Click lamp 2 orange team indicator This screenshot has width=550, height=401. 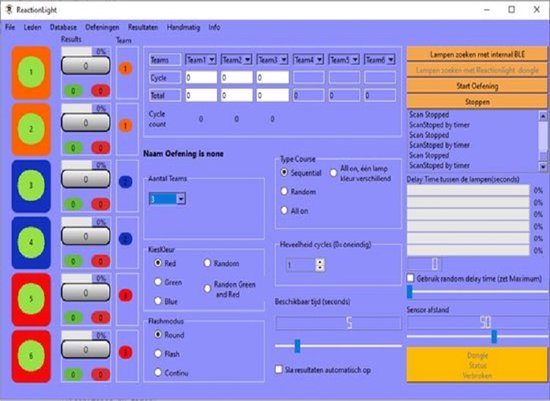tap(126, 125)
